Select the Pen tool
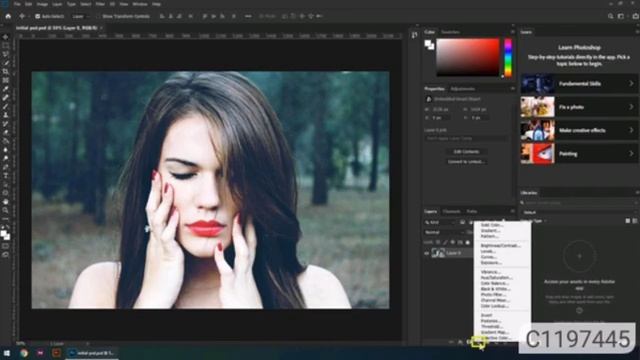This screenshot has height=360, width=640. pos(5,167)
